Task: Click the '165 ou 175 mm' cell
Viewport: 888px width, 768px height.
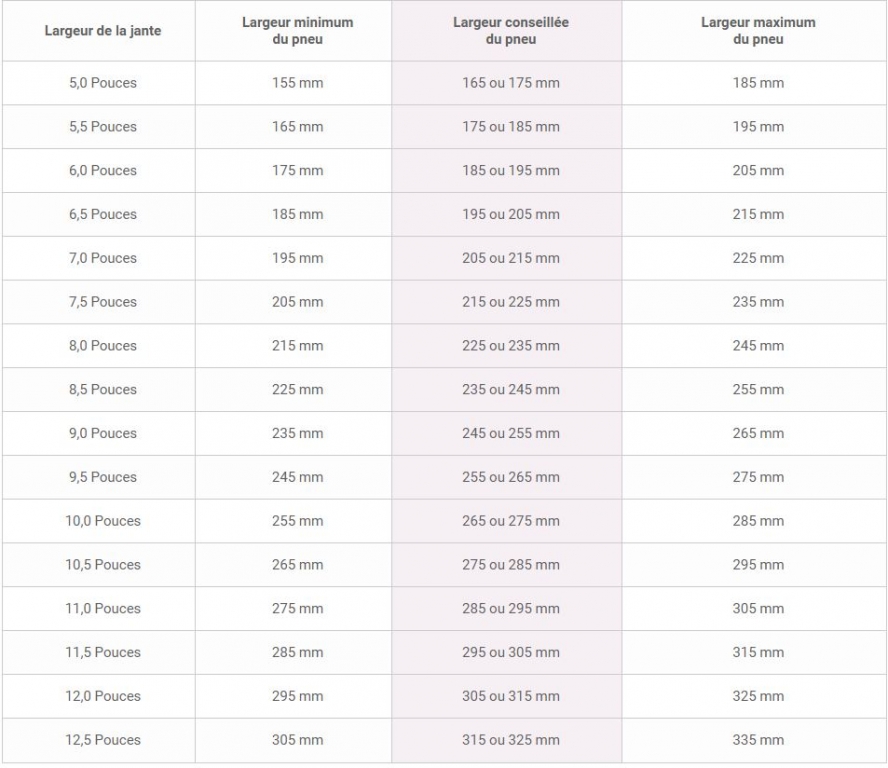Action: click(511, 83)
